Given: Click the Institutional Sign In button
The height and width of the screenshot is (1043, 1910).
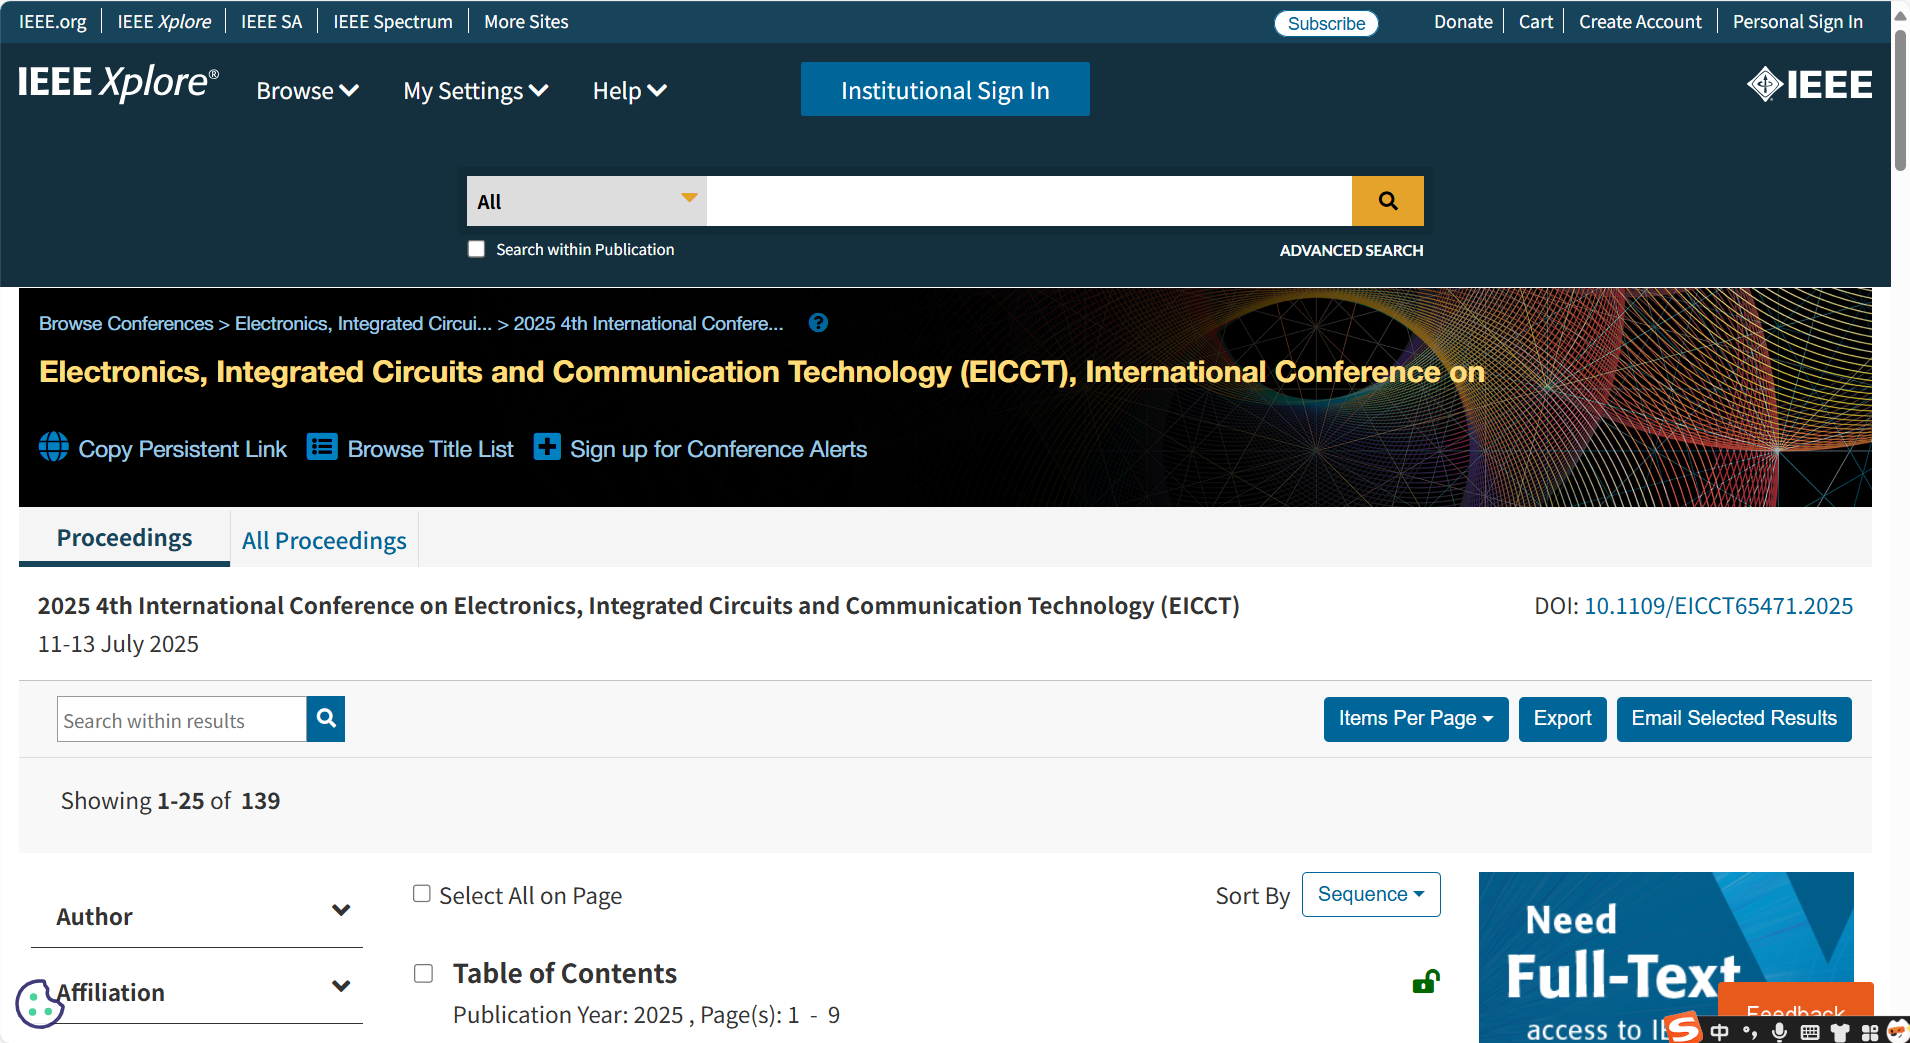Looking at the screenshot, I should click(945, 90).
